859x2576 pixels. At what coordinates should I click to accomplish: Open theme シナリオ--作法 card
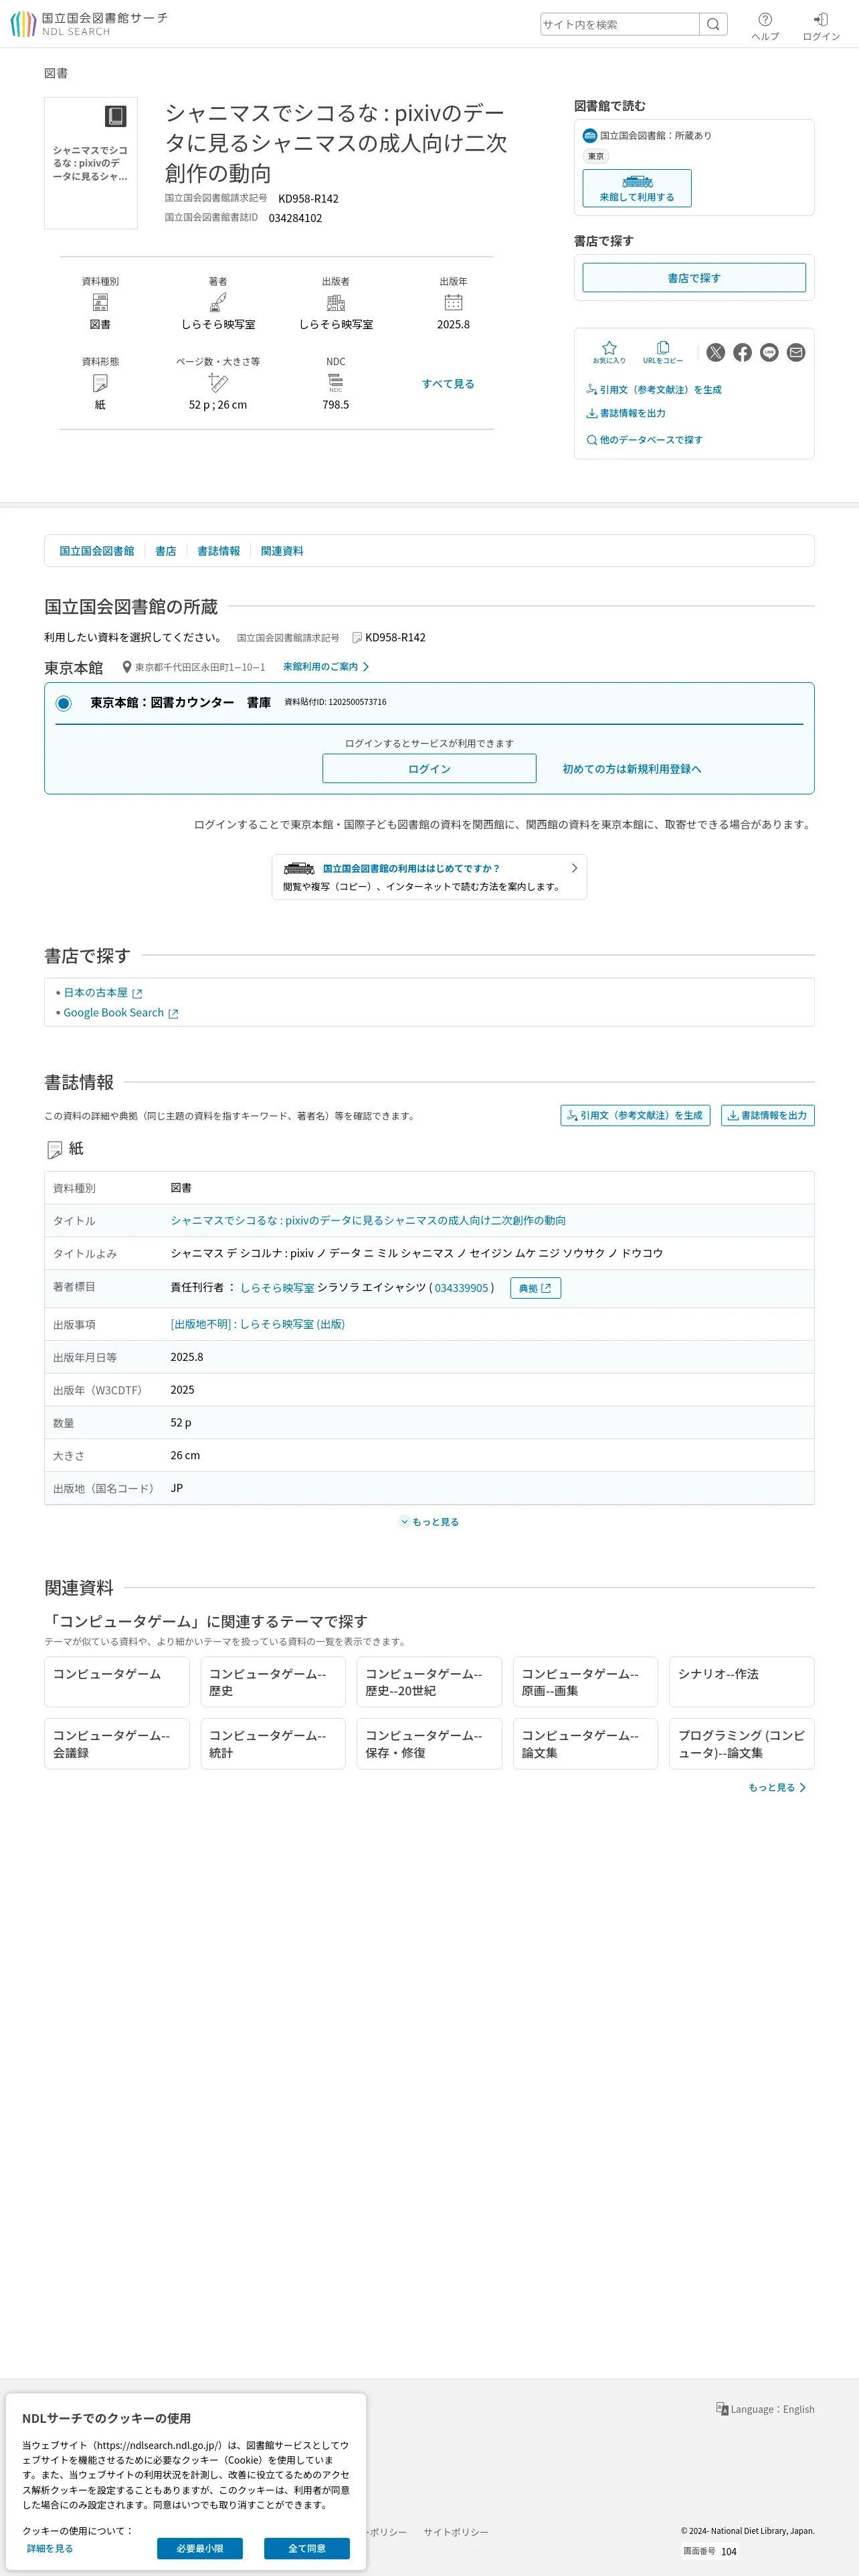pos(742,1682)
